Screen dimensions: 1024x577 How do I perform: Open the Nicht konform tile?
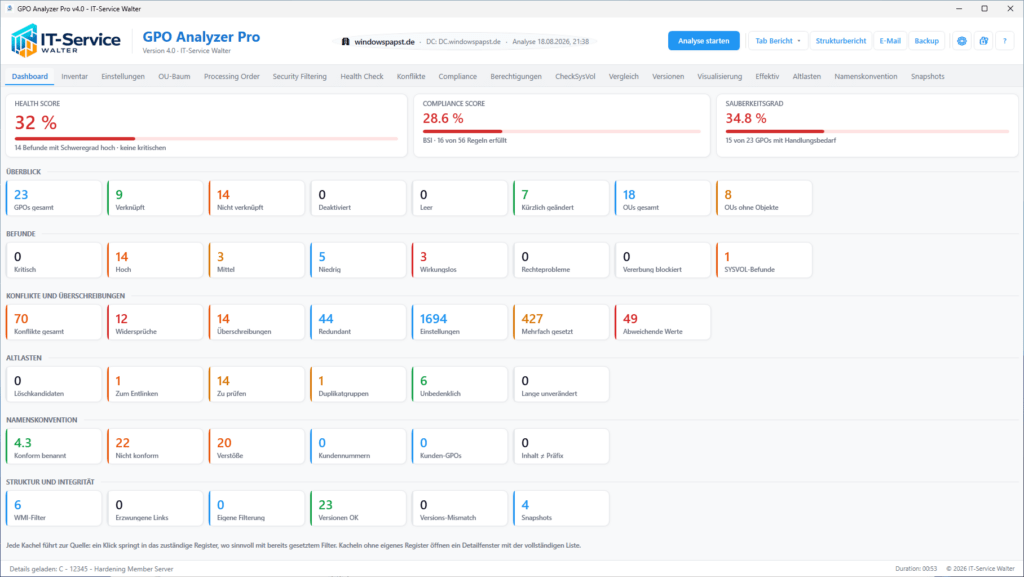click(155, 446)
